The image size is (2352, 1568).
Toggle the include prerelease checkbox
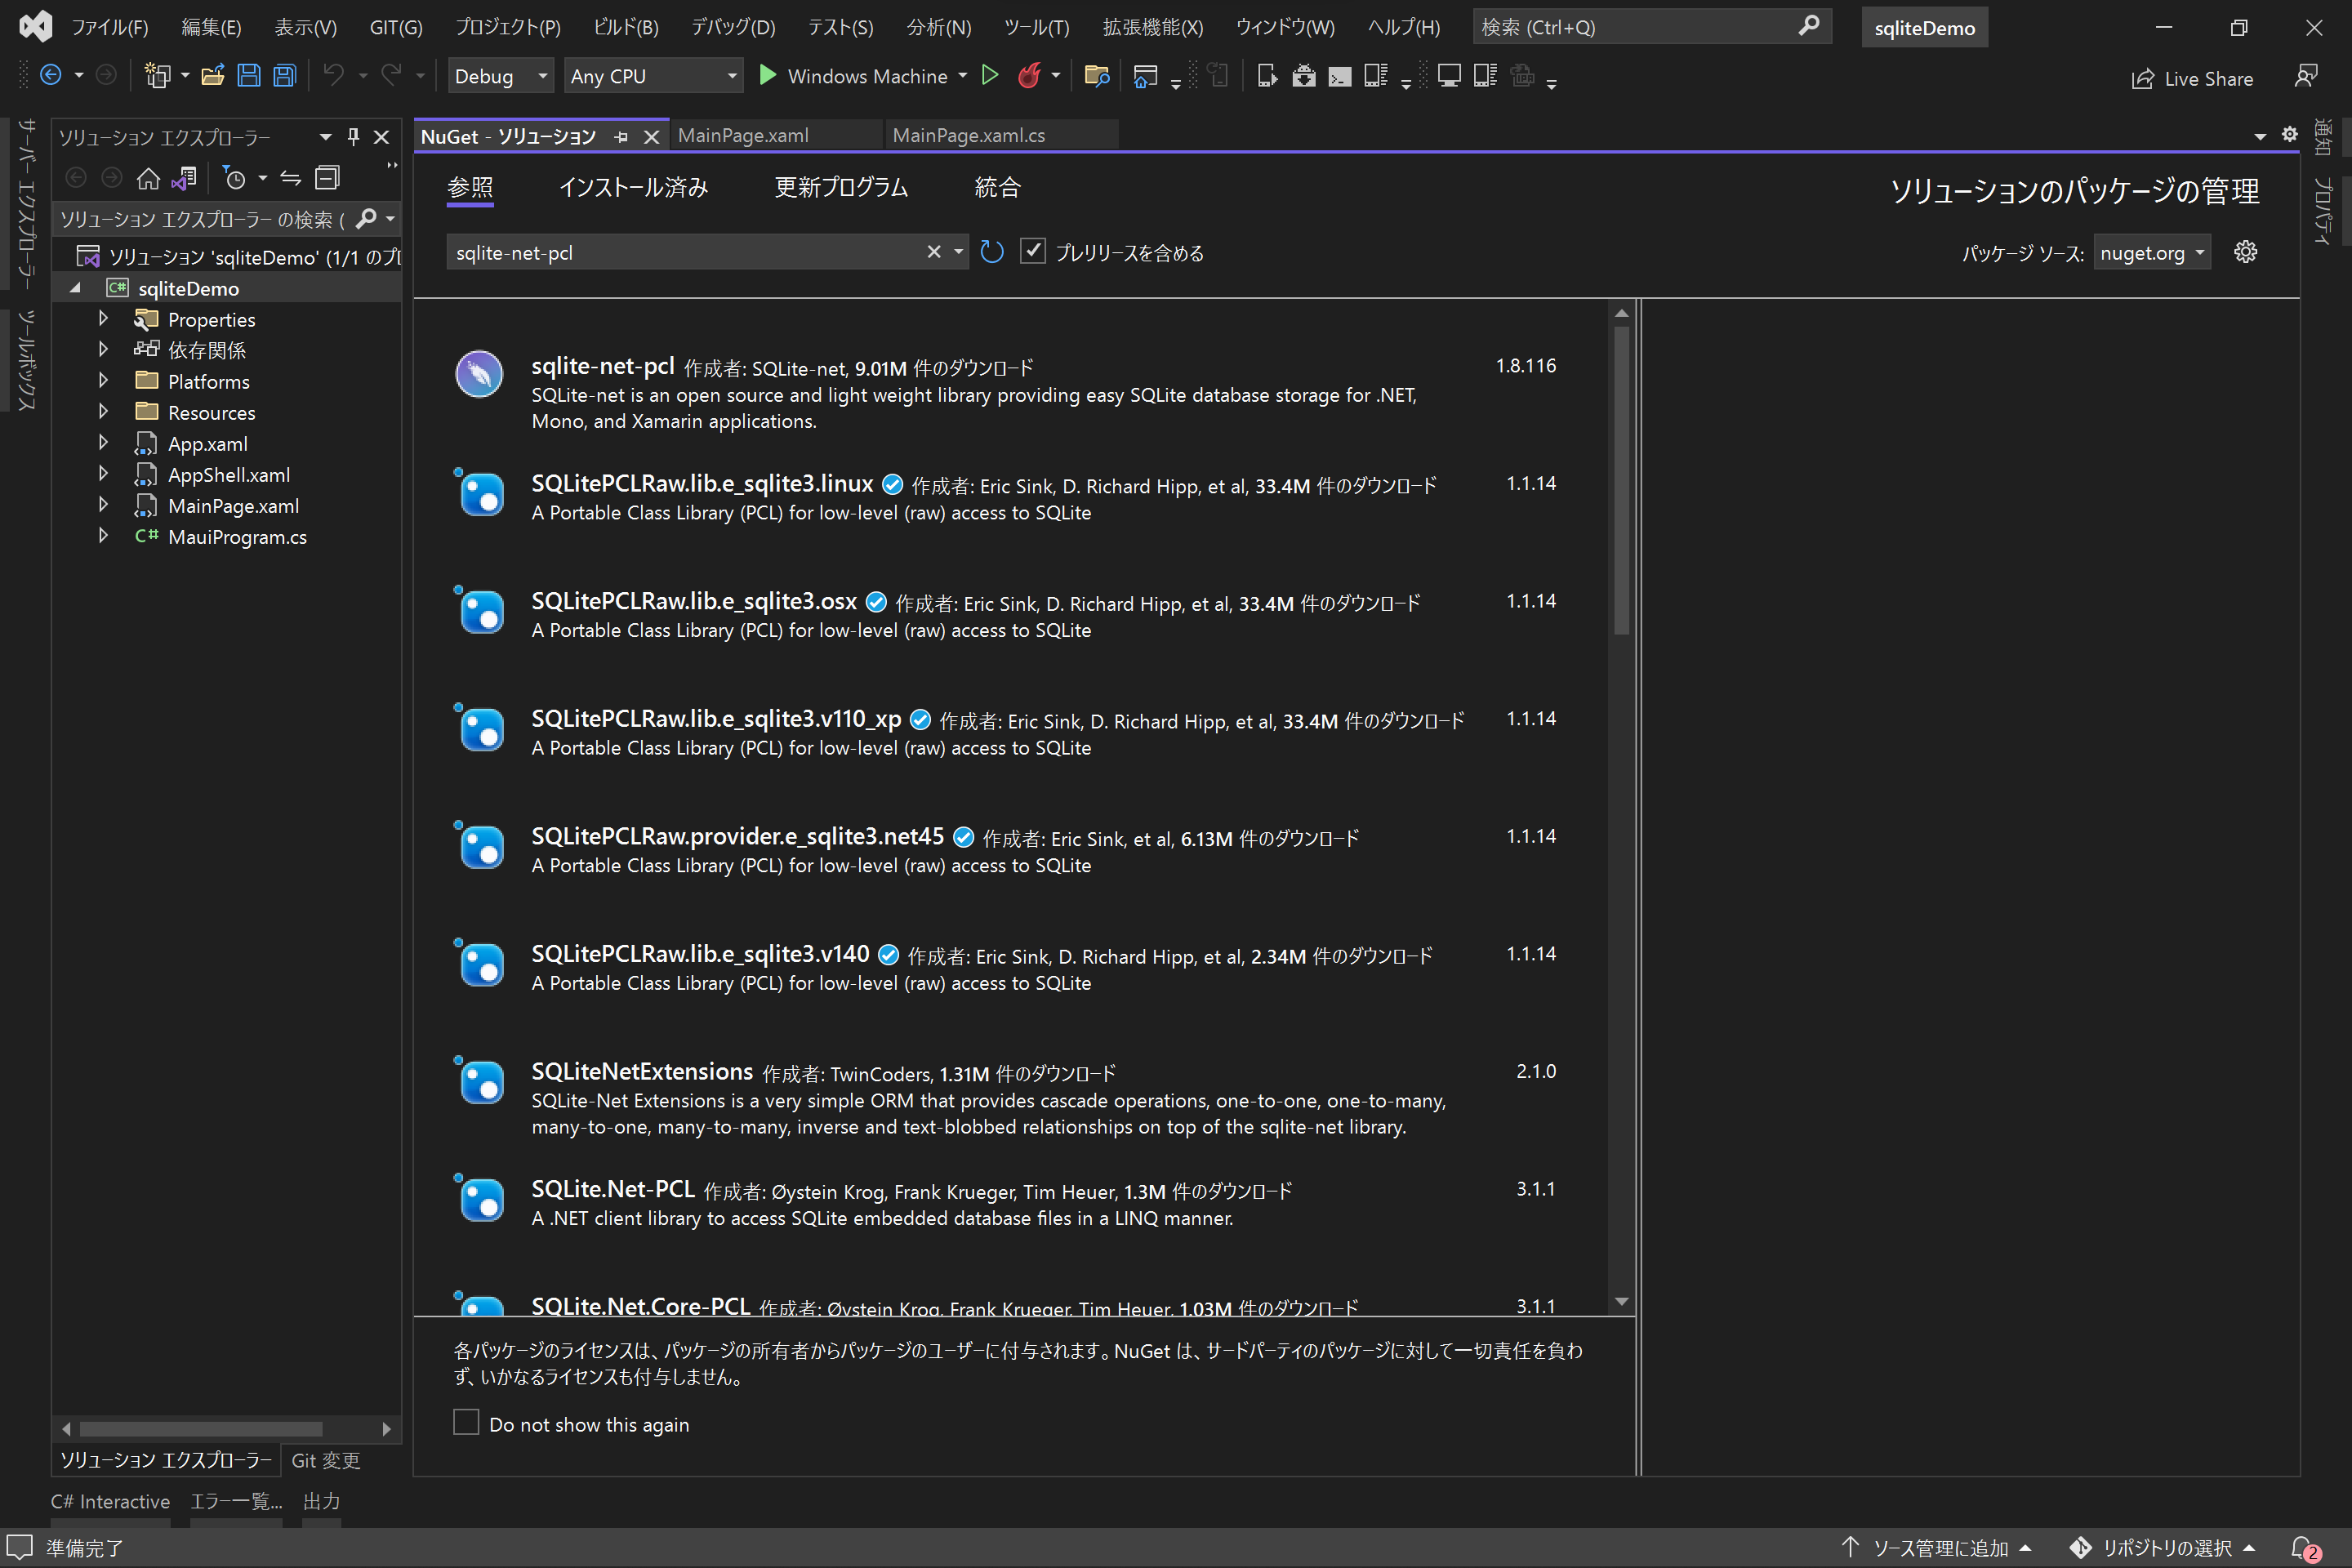(x=1032, y=252)
